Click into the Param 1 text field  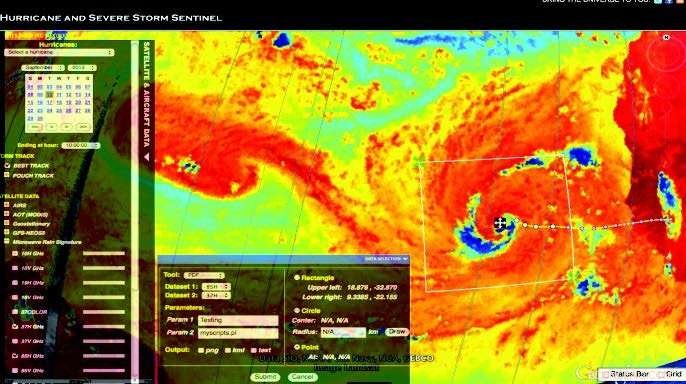pyautogui.click(x=238, y=320)
